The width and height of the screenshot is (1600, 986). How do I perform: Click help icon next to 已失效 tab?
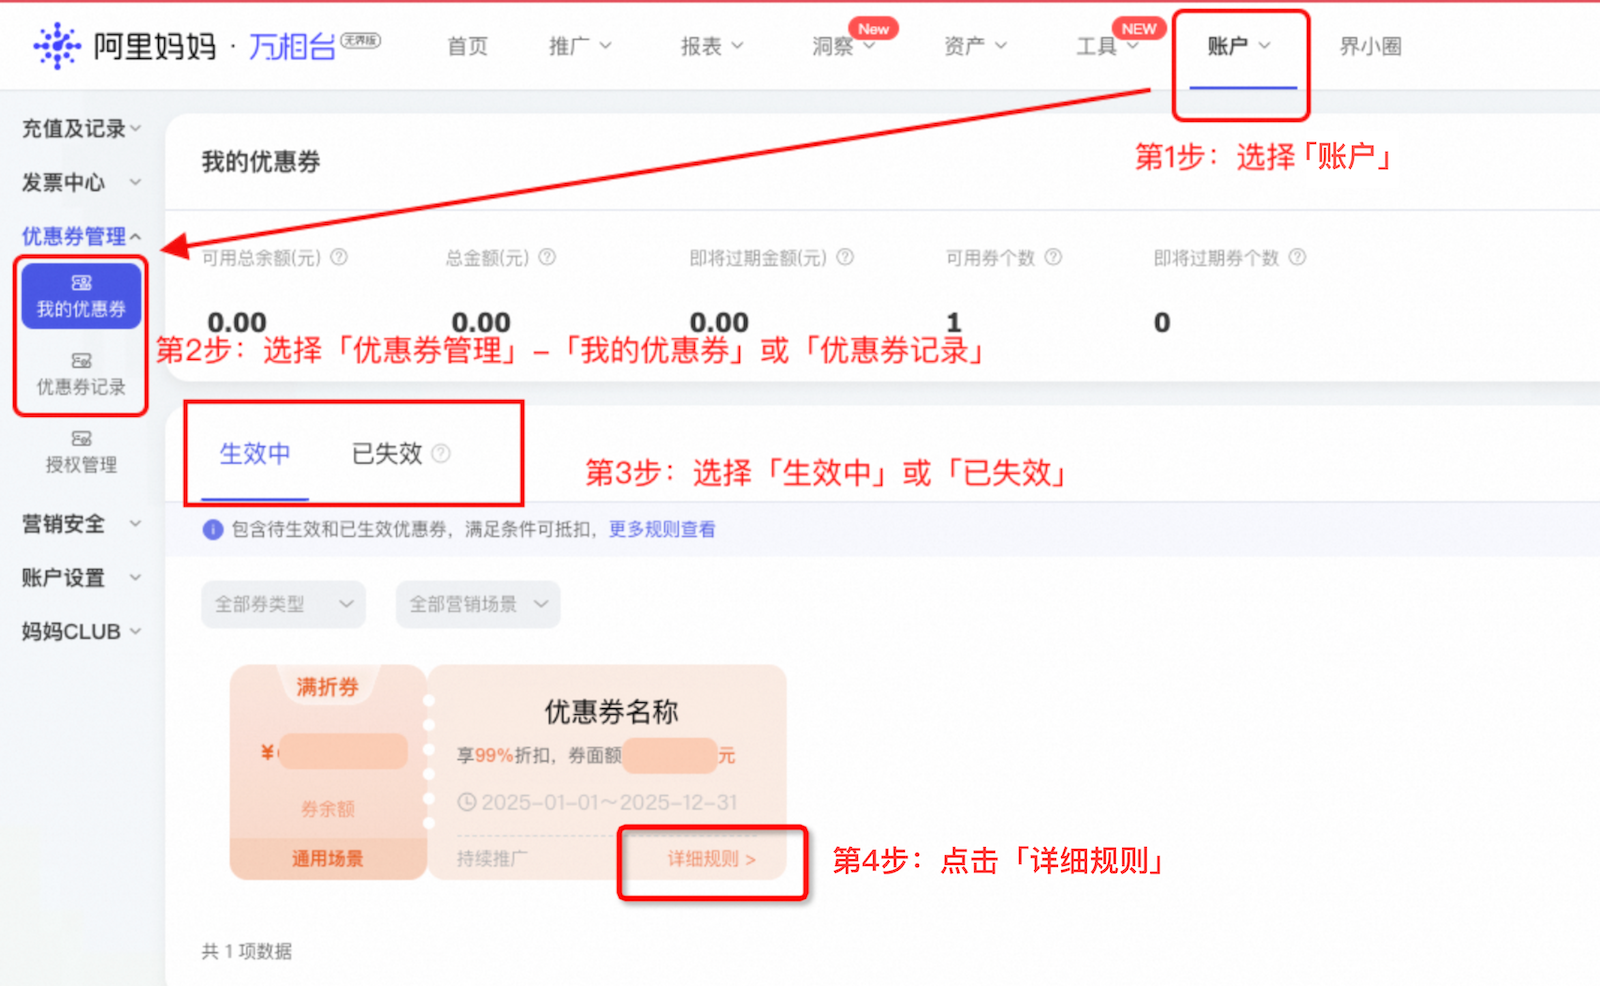click(440, 454)
